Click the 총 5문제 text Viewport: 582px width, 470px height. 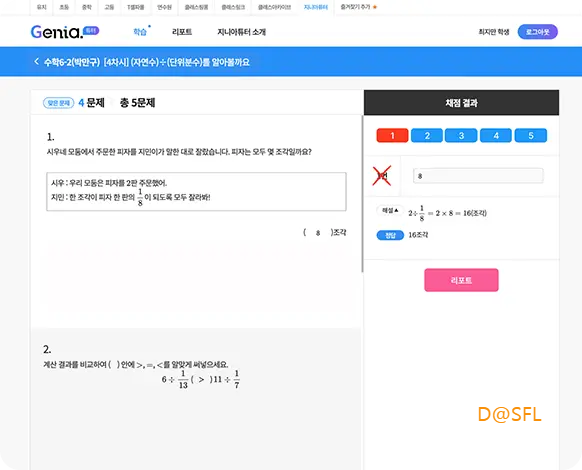[x=137, y=103]
